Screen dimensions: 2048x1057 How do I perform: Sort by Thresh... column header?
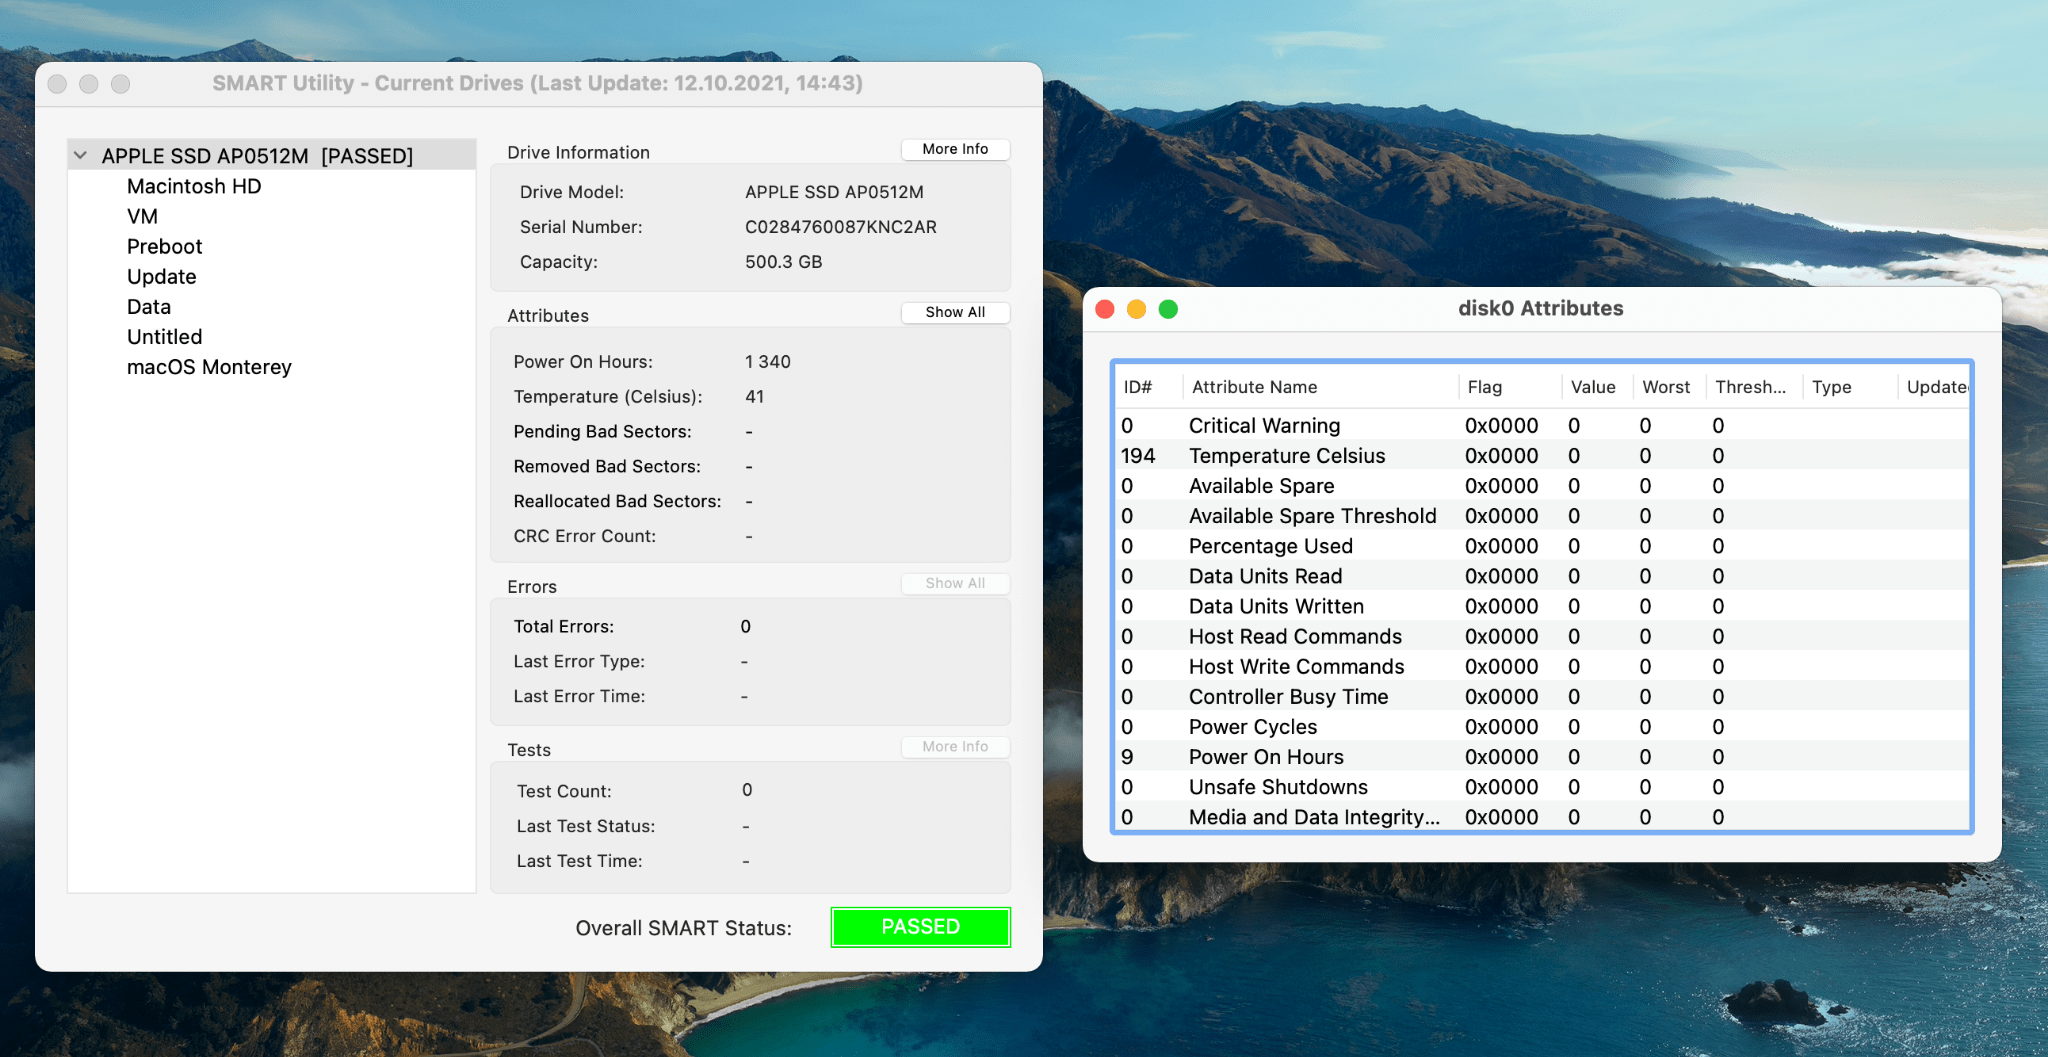click(1754, 387)
